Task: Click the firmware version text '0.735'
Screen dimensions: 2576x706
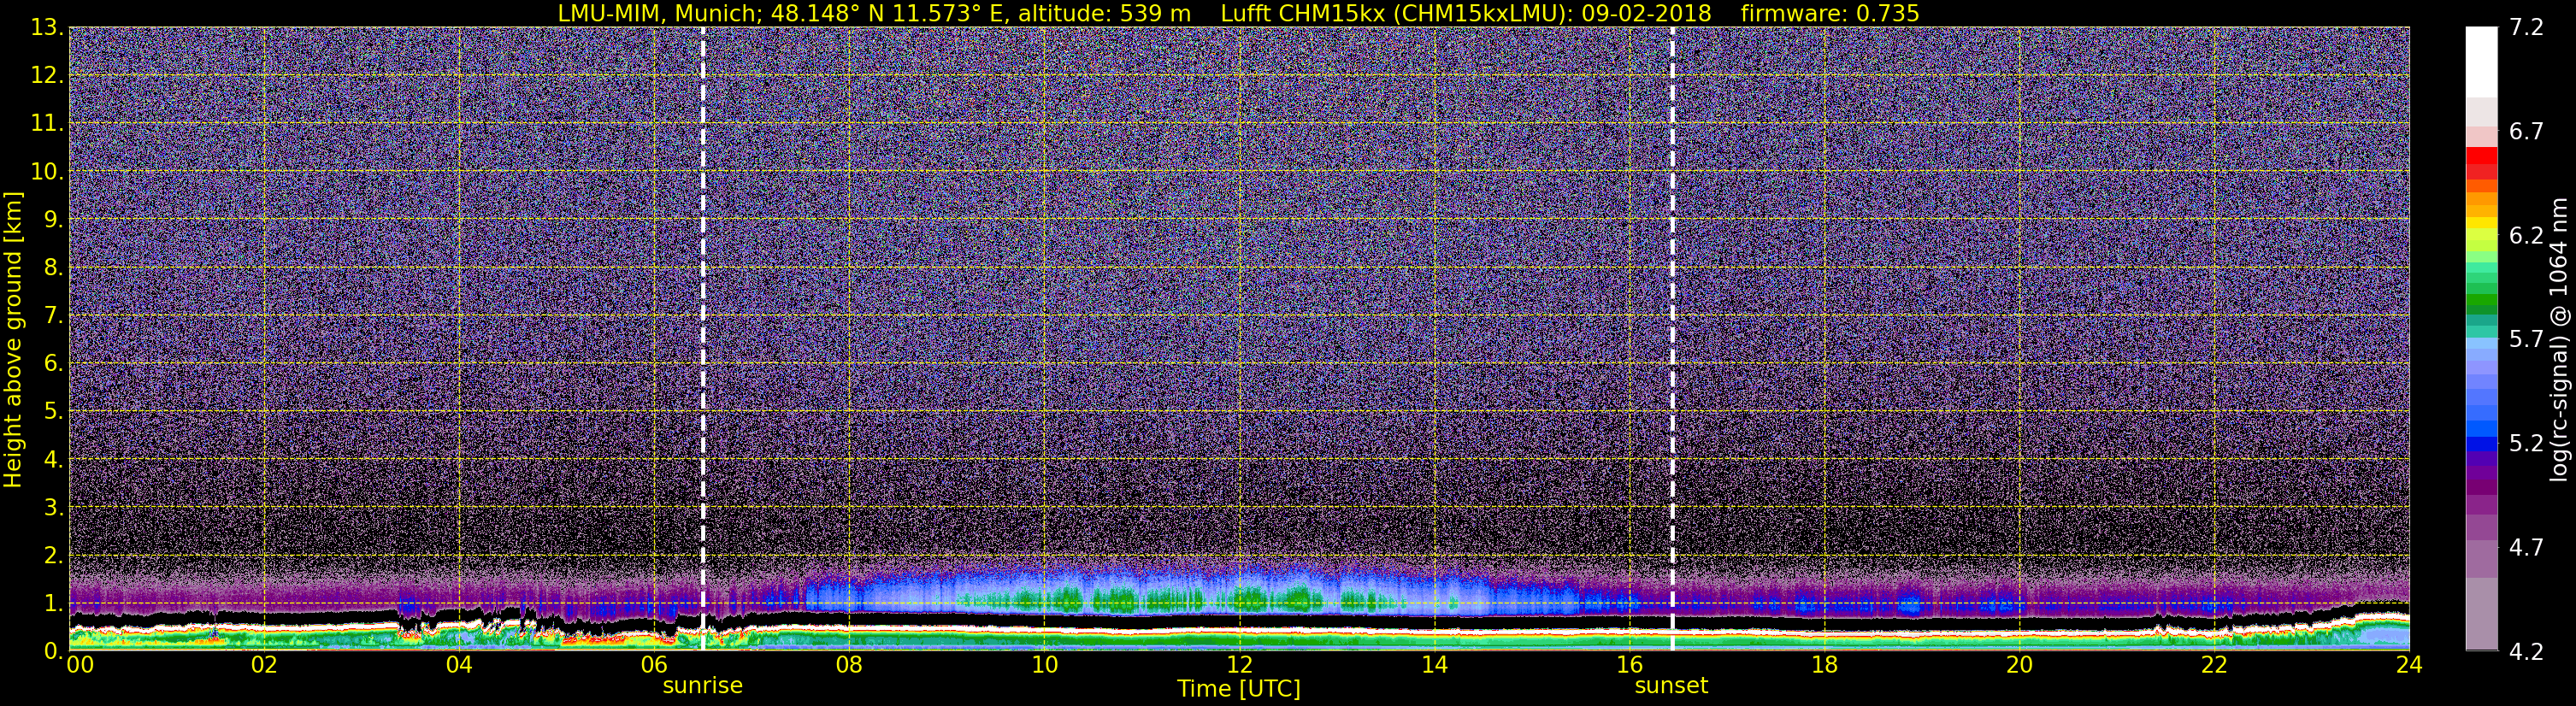Action: click(1887, 13)
